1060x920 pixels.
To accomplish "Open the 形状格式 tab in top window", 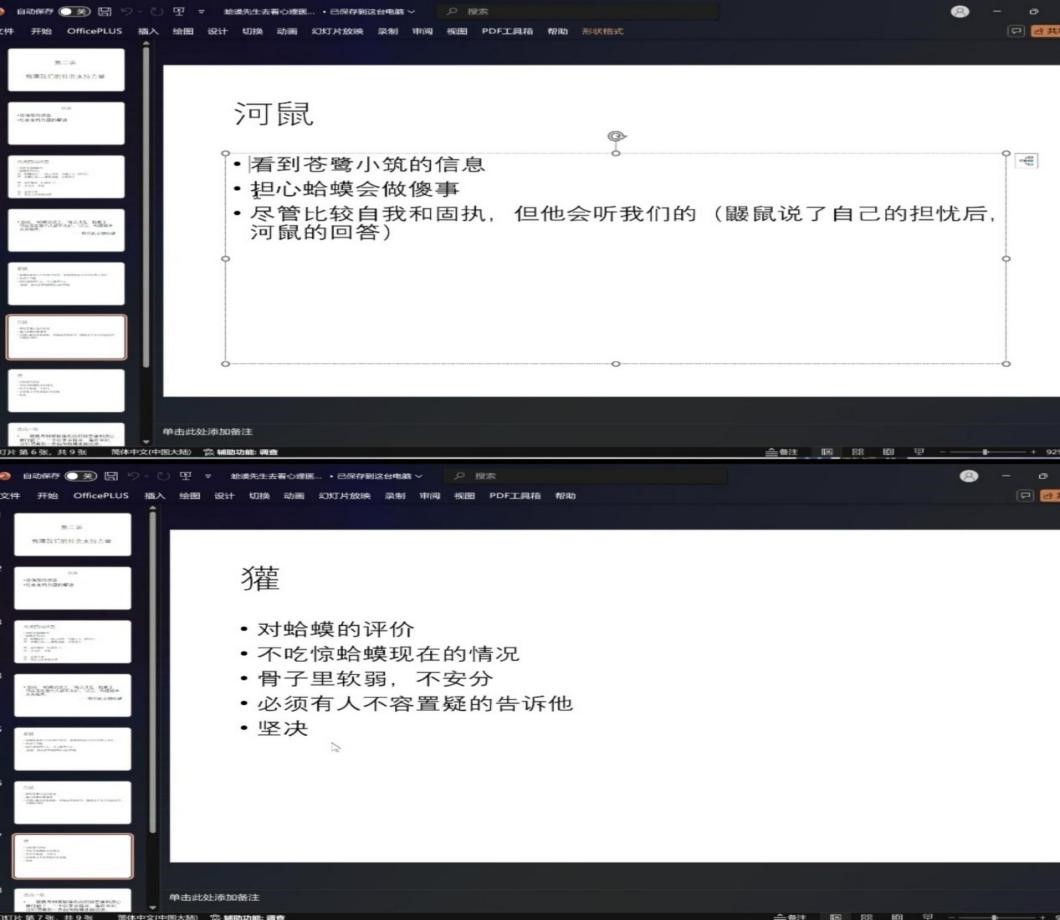I will point(602,31).
